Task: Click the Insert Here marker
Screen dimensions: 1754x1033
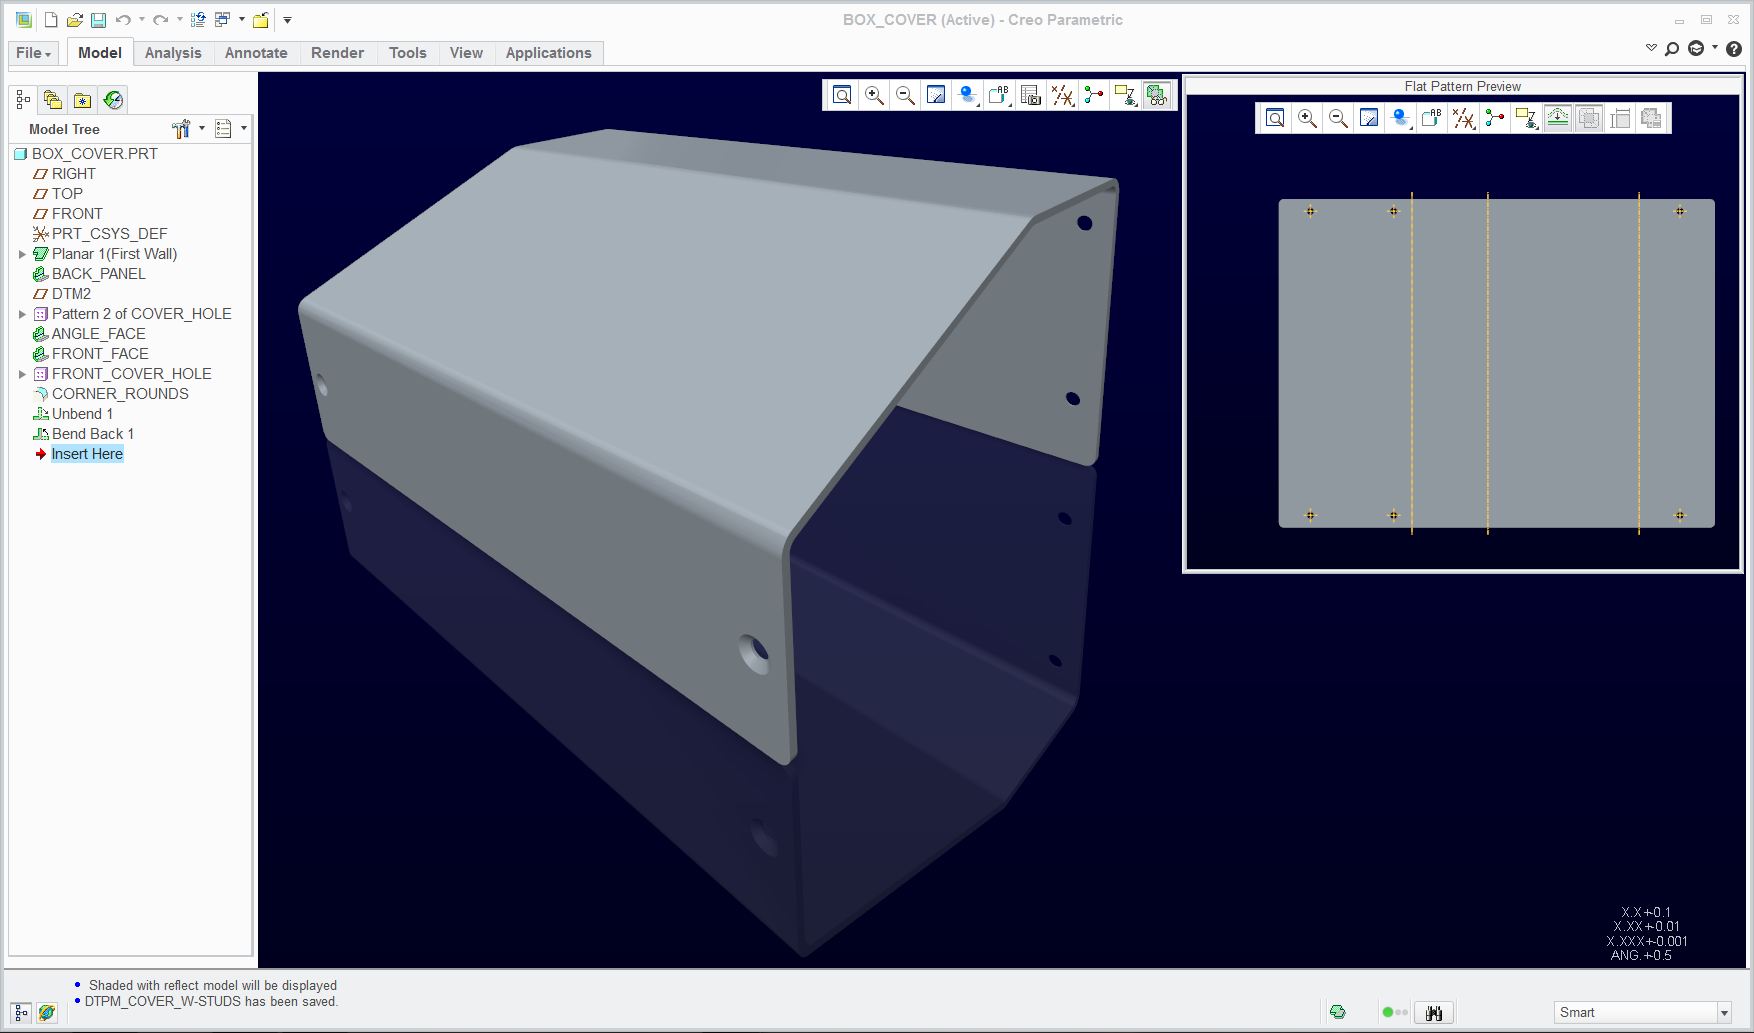Action: point(79,454)
